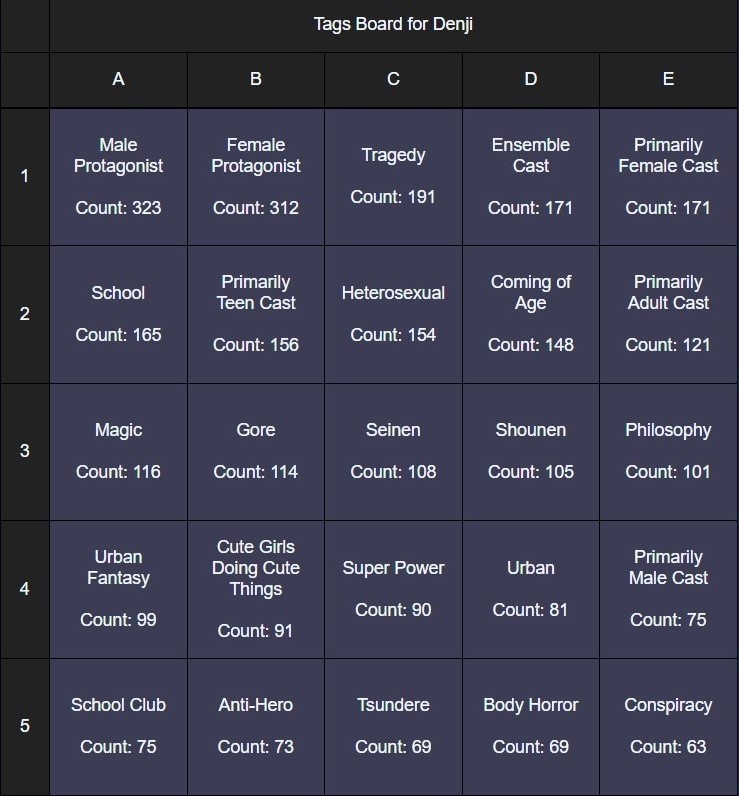Click the Super Power tag cell
Image resolution: width=739 pixels, height=796 pixels.
coord(393,588)
